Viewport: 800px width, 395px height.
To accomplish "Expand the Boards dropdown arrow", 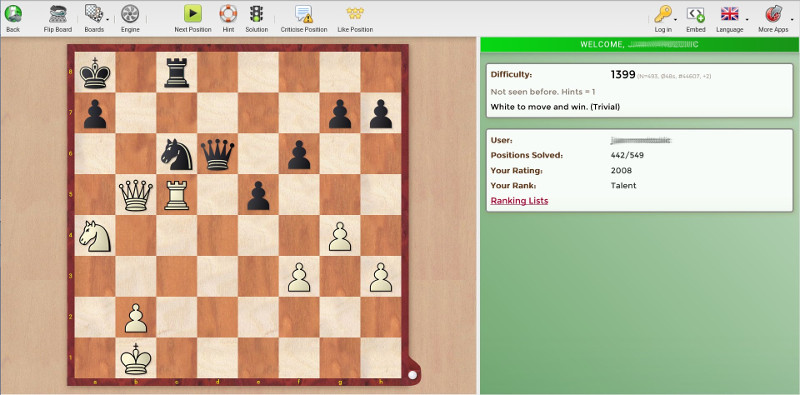I will 108,20.
